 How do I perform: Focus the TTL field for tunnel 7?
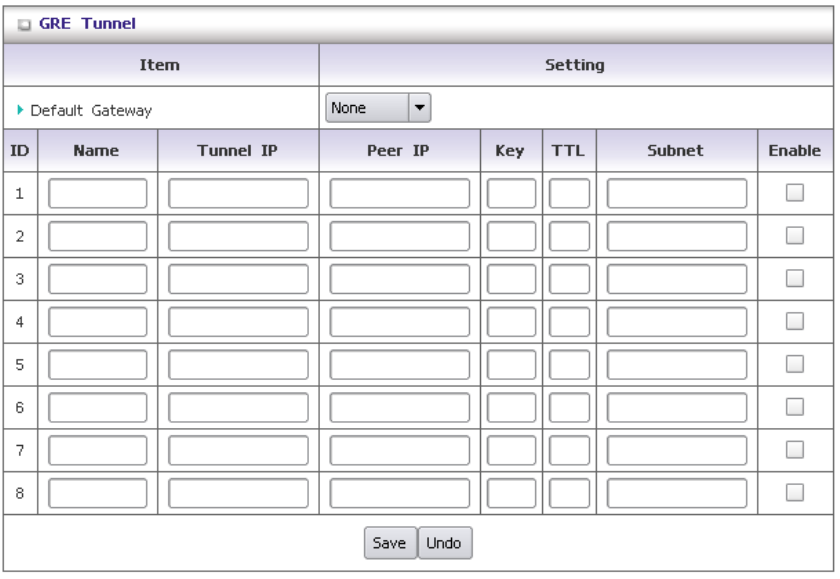tap(569, 450)
